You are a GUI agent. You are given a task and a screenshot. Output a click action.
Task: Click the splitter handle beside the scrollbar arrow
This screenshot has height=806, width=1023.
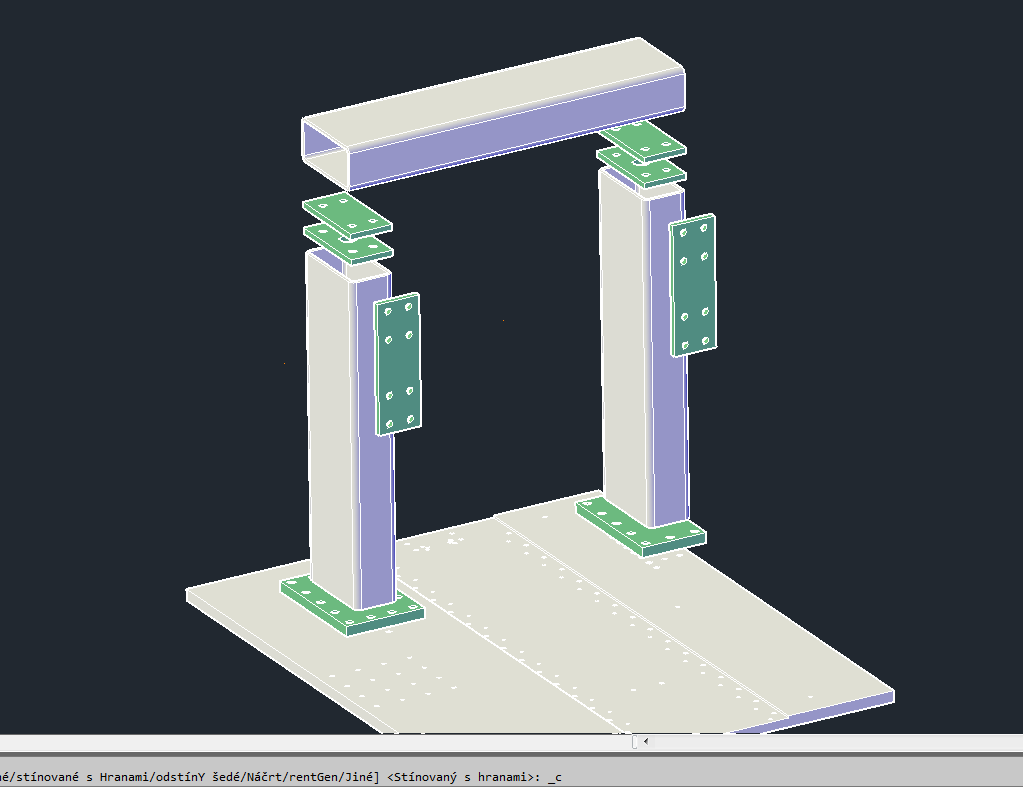point(634,742)
